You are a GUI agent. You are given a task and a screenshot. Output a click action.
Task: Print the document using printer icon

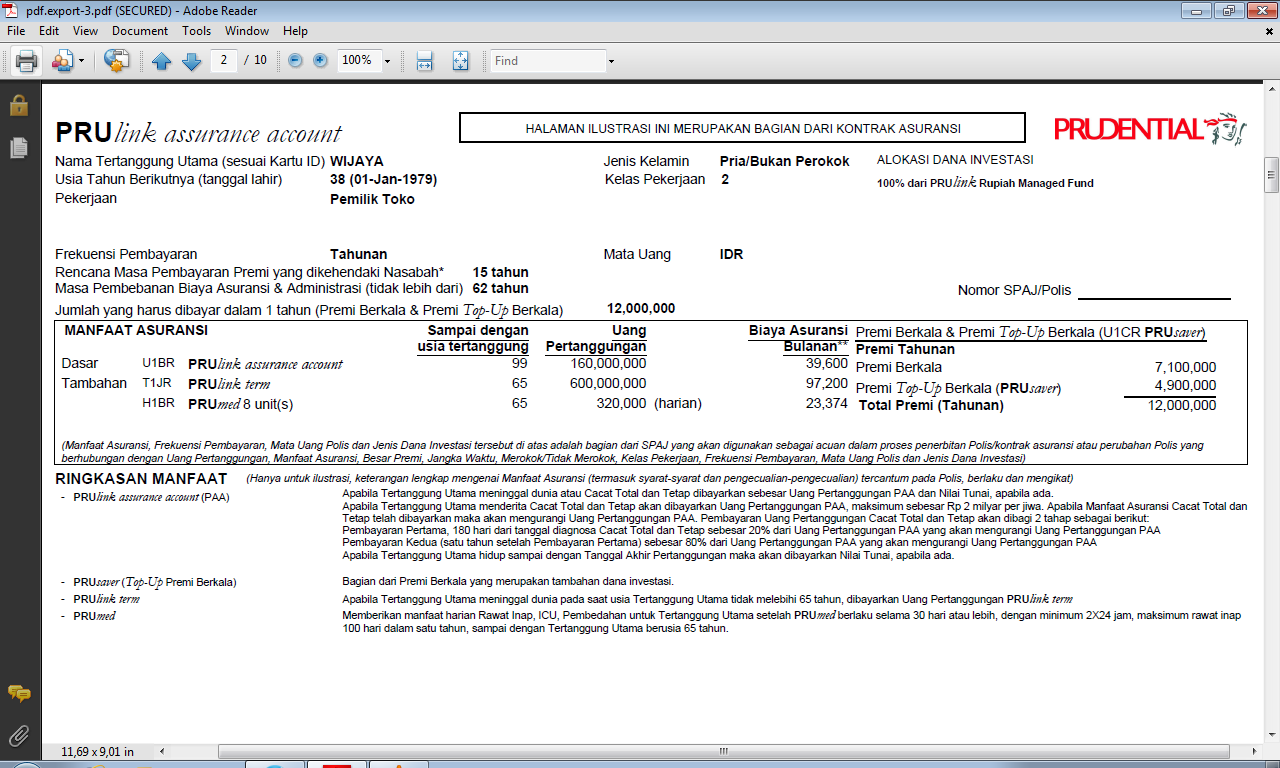pyautogui.click(x=26, y=61)
